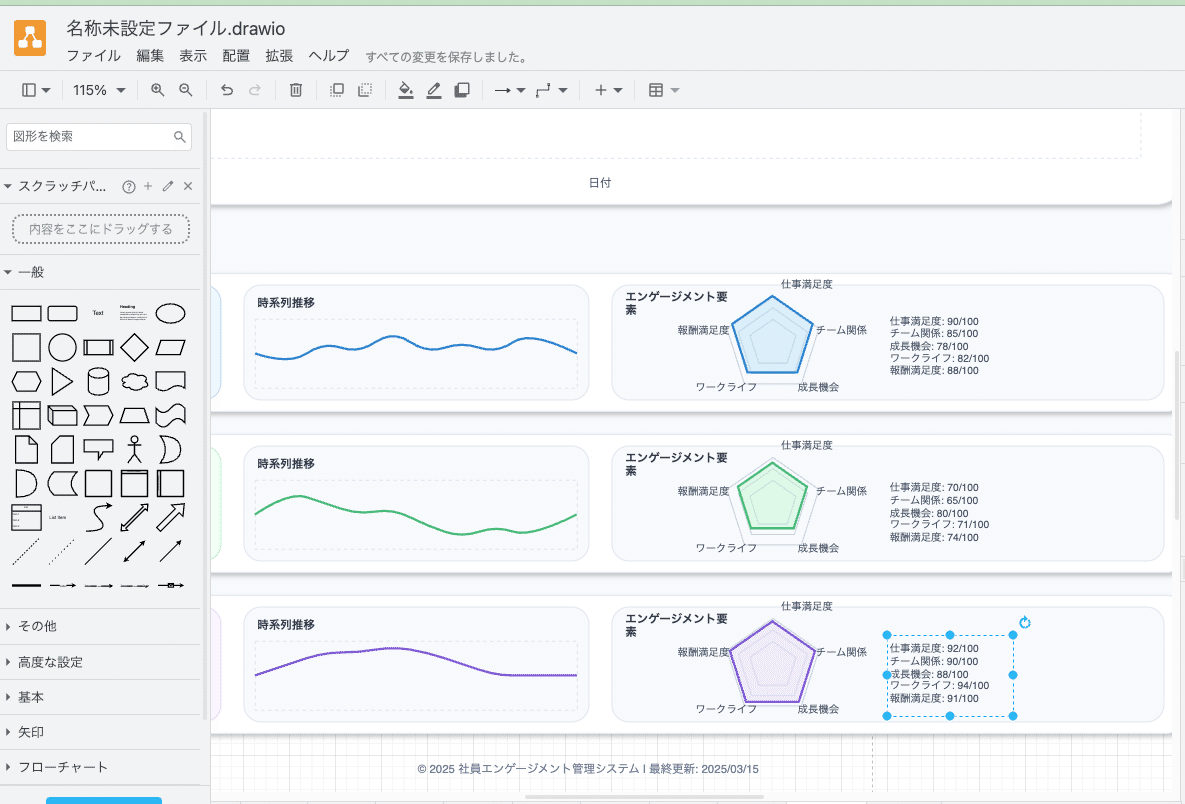Add an item to the scratchpad with plus icon

point(147,185)
